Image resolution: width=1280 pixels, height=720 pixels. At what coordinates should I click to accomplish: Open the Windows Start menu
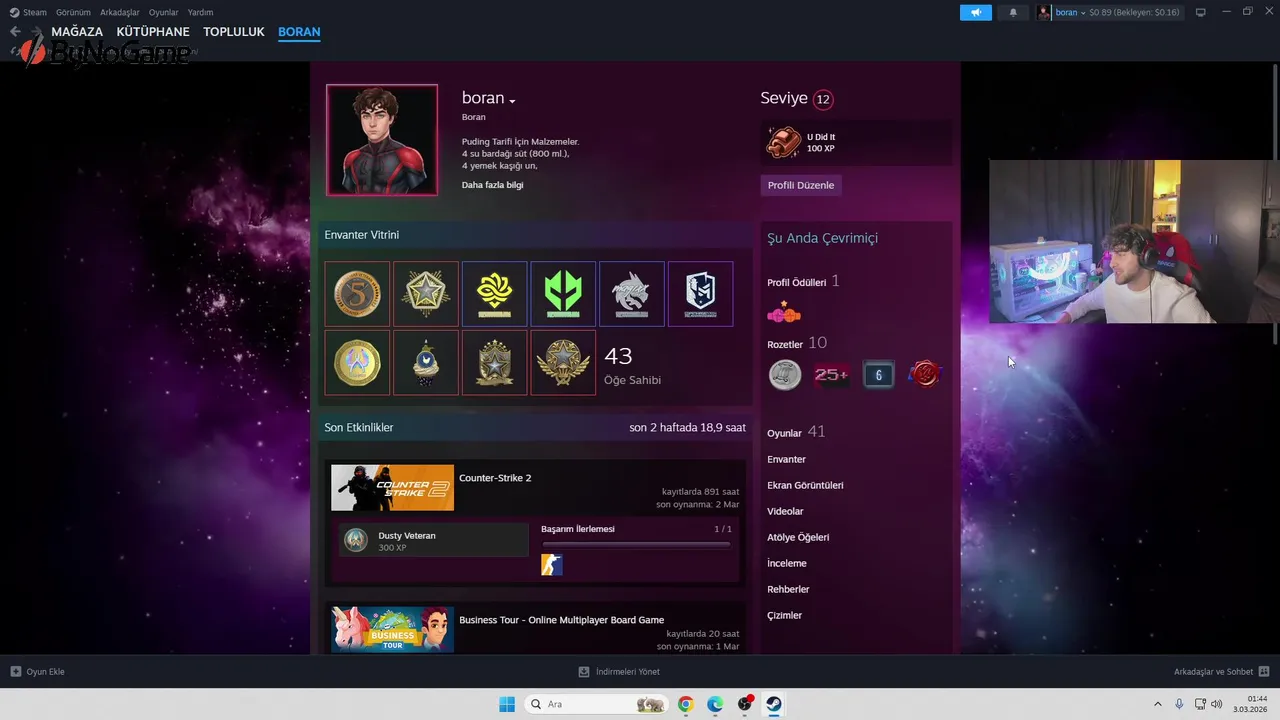tap(507, 704)
